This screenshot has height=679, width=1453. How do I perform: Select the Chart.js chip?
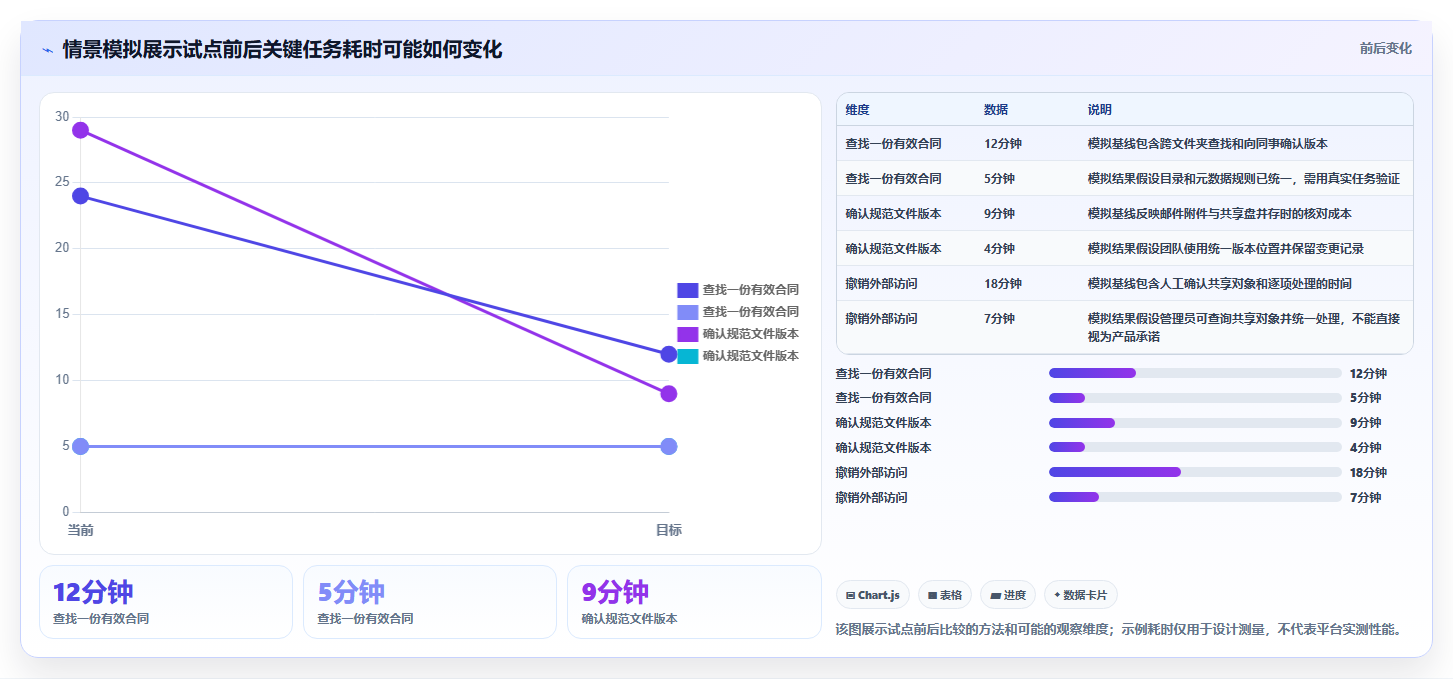click(x=873, y=595)
